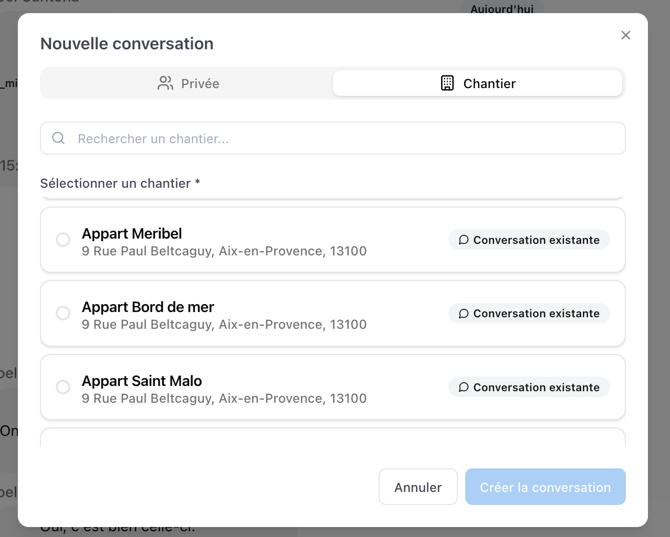Click speech bubble icon for Appart Saint Malo

[463, 388]
